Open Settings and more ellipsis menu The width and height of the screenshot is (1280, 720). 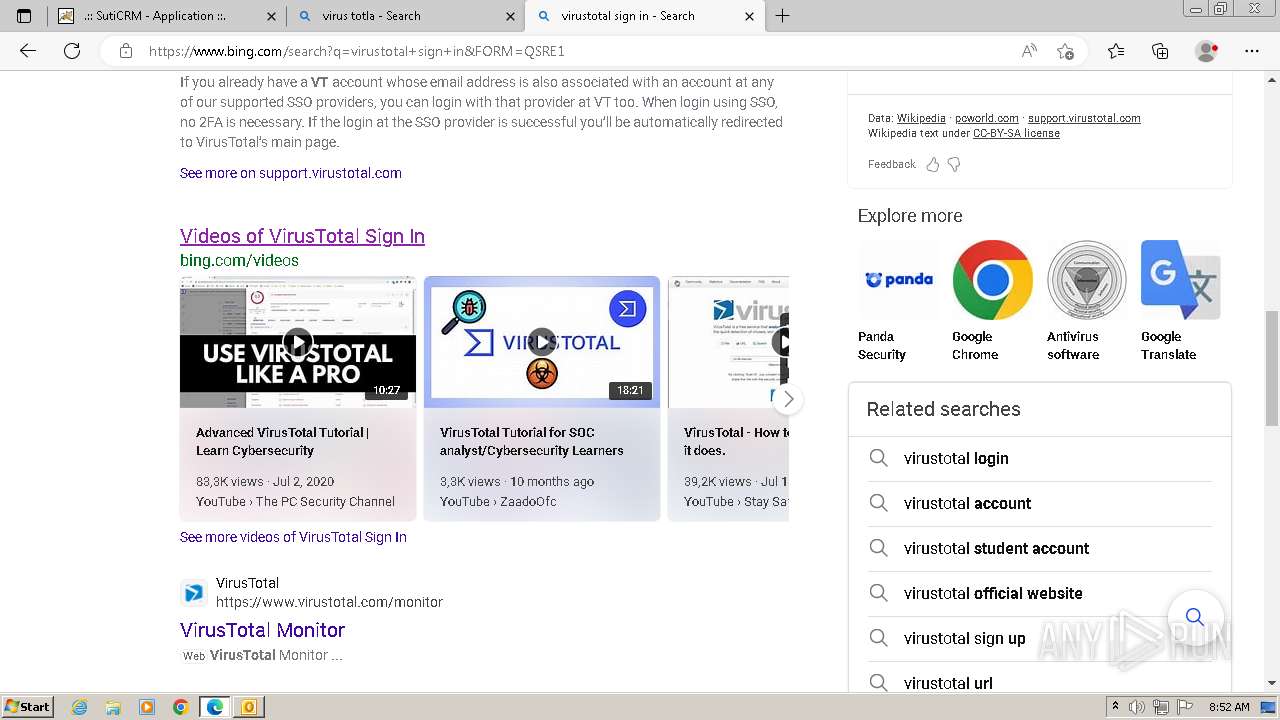[1252, 51]
